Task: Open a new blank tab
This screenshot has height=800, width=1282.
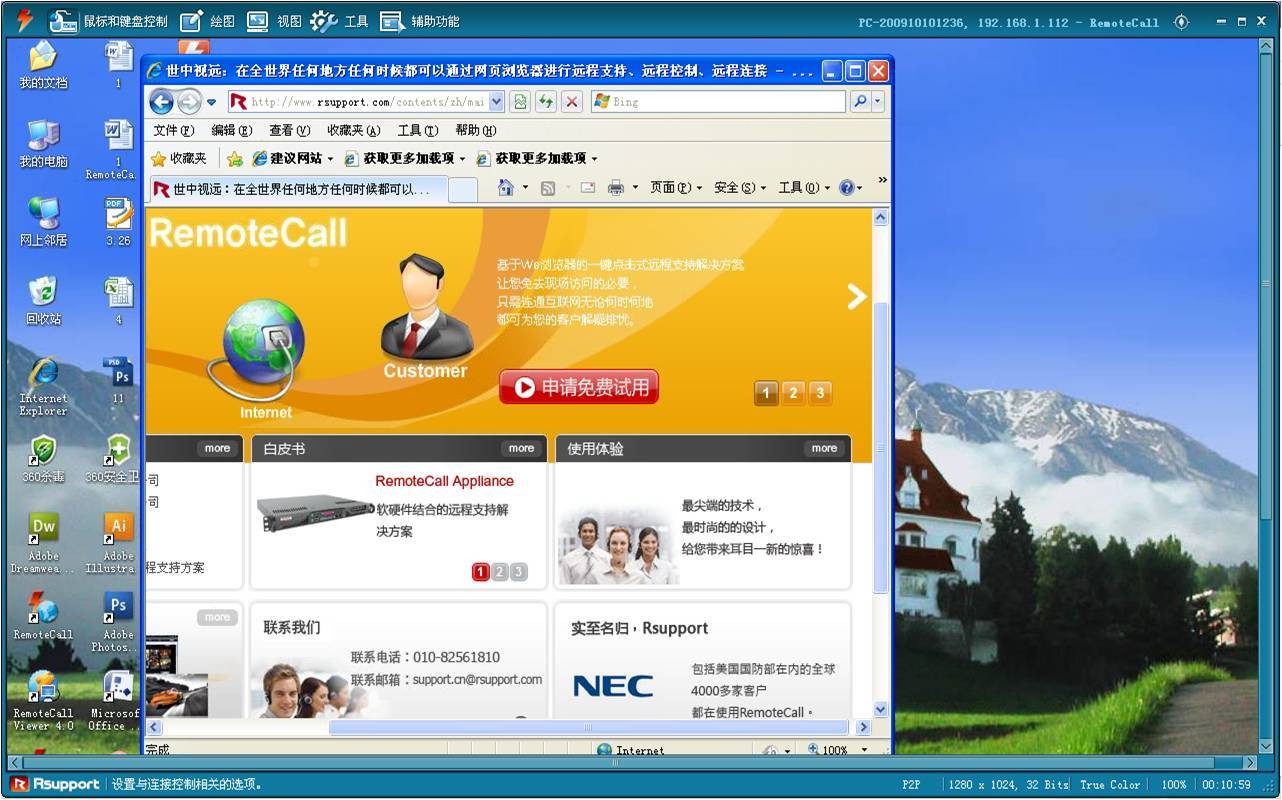Action: [463, 189]
